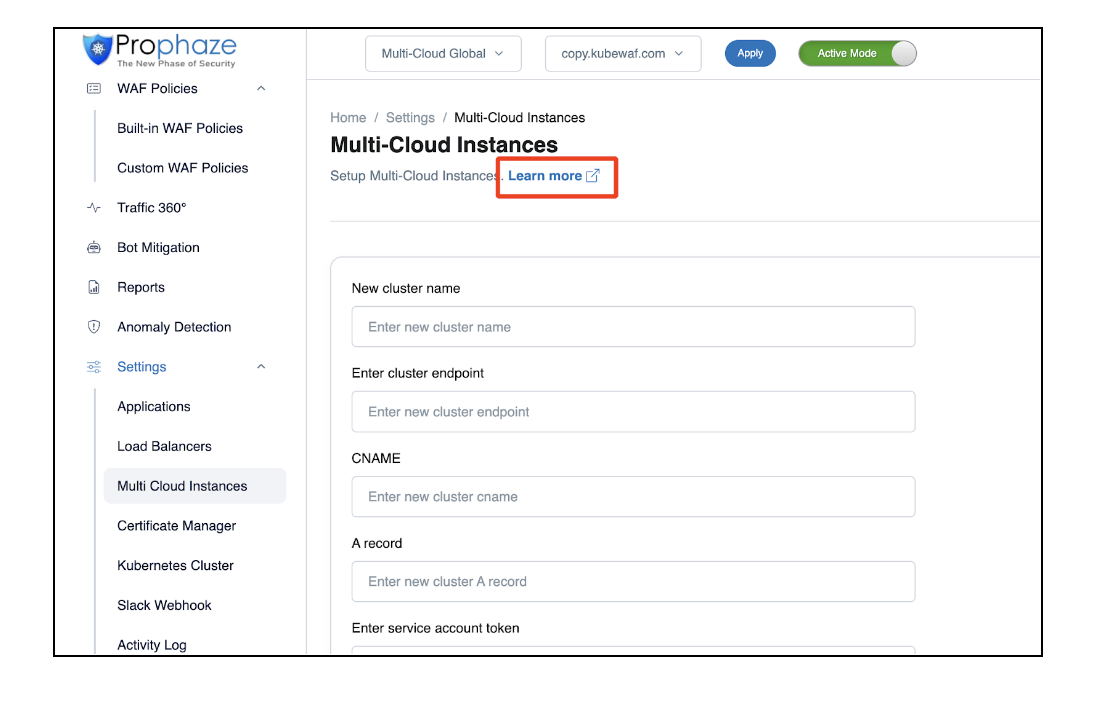
Task: Select Certificate Manager in sidebar
Action: click(x=177, y=526)
